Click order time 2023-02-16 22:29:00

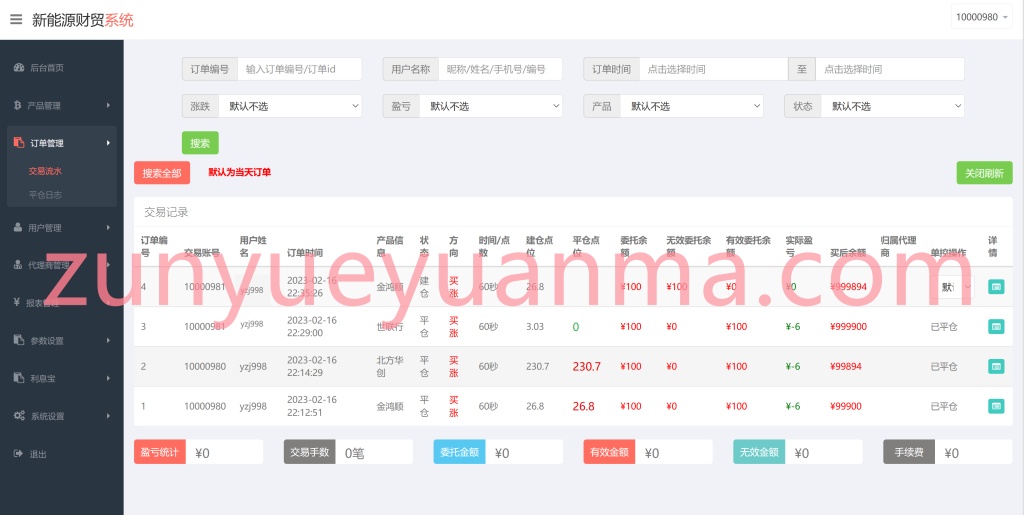pyautogui.click(x=312, y=326)
